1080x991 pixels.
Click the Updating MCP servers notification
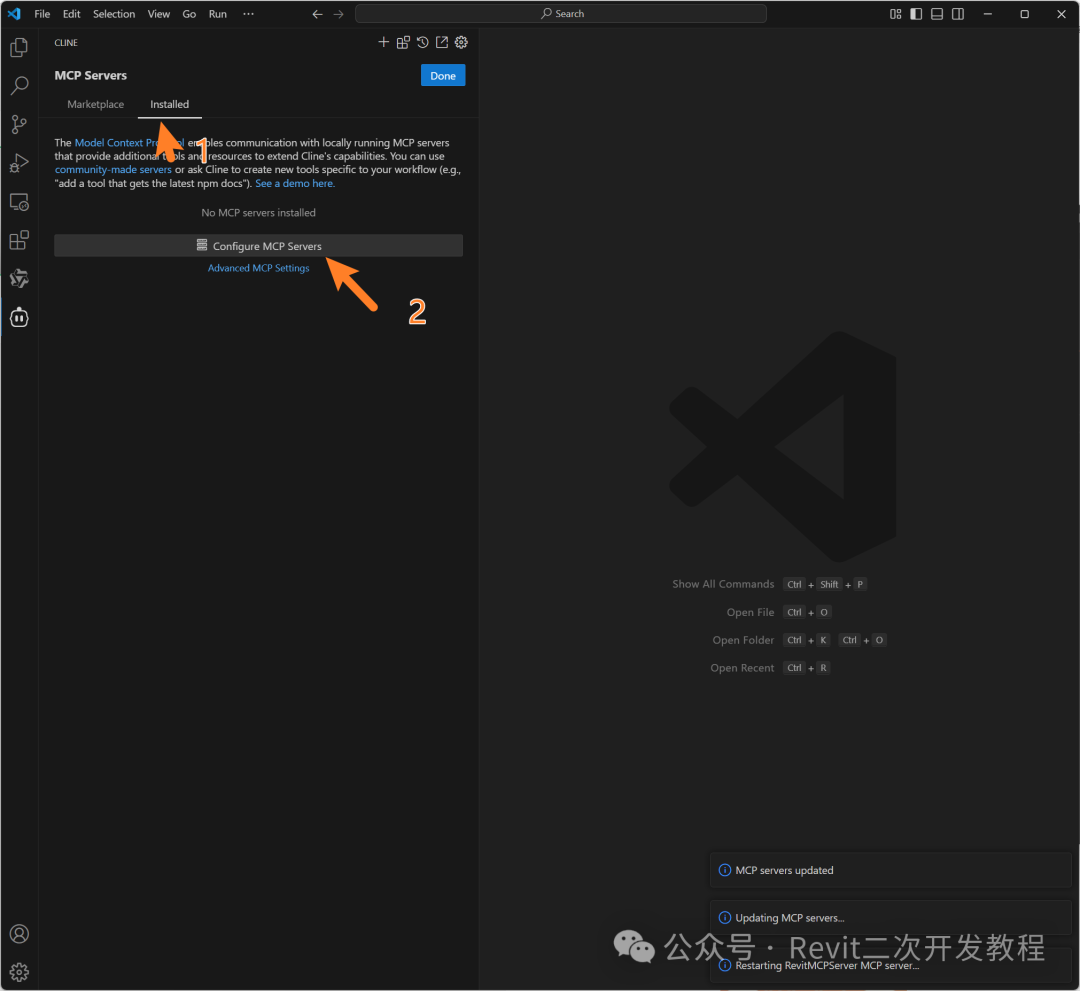coord(891,917)
